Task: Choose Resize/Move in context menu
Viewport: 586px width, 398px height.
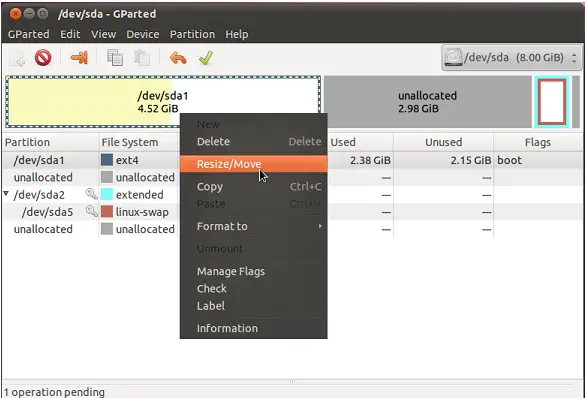Action: (x=253, y=164)
